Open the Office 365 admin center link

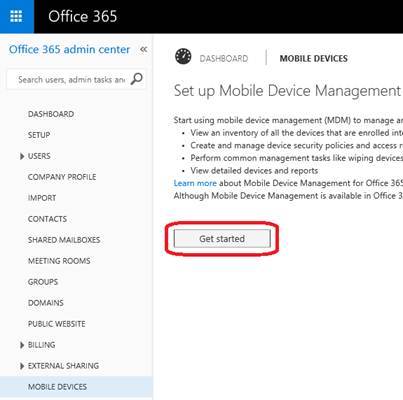tap(69, 49)
